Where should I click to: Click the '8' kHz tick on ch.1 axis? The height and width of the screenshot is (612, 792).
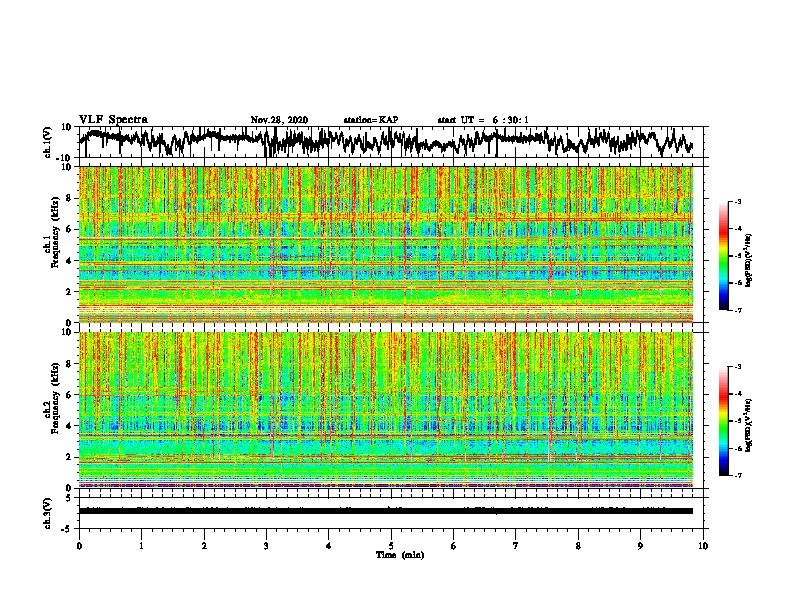pyautogui.click(x=69, y=198)
